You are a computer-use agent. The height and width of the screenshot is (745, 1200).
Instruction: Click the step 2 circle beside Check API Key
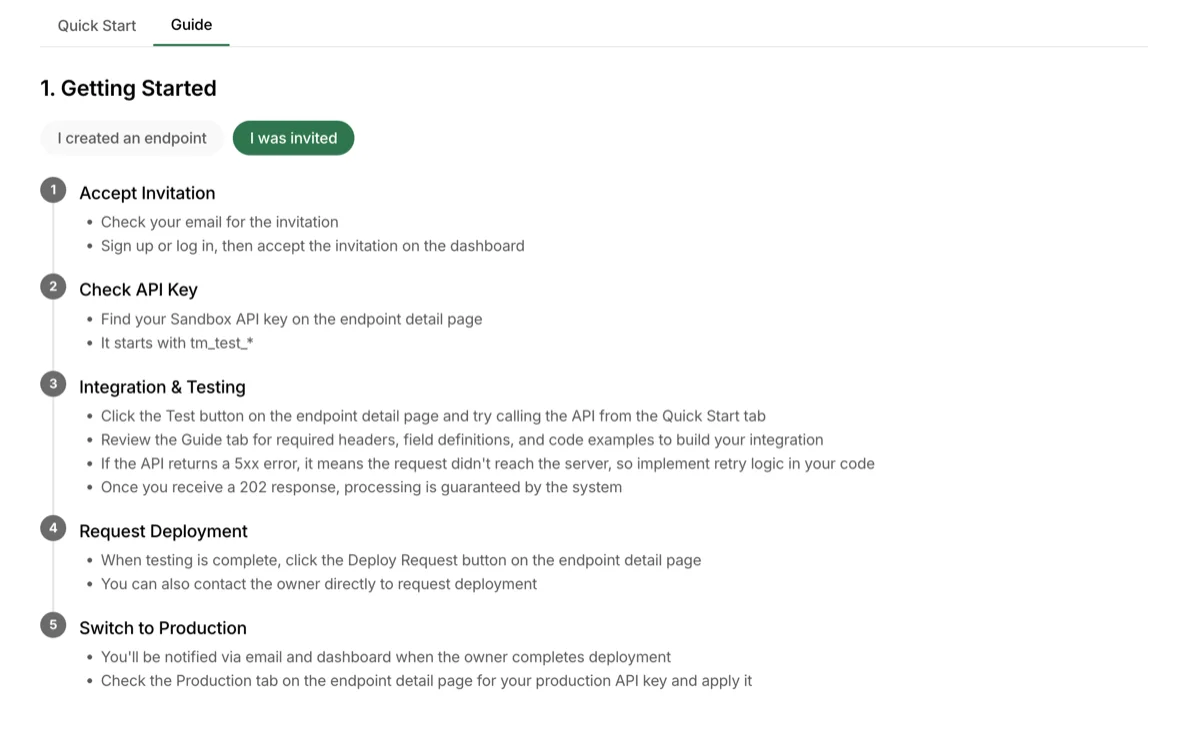pyautogui.click(x=53, y=286)
